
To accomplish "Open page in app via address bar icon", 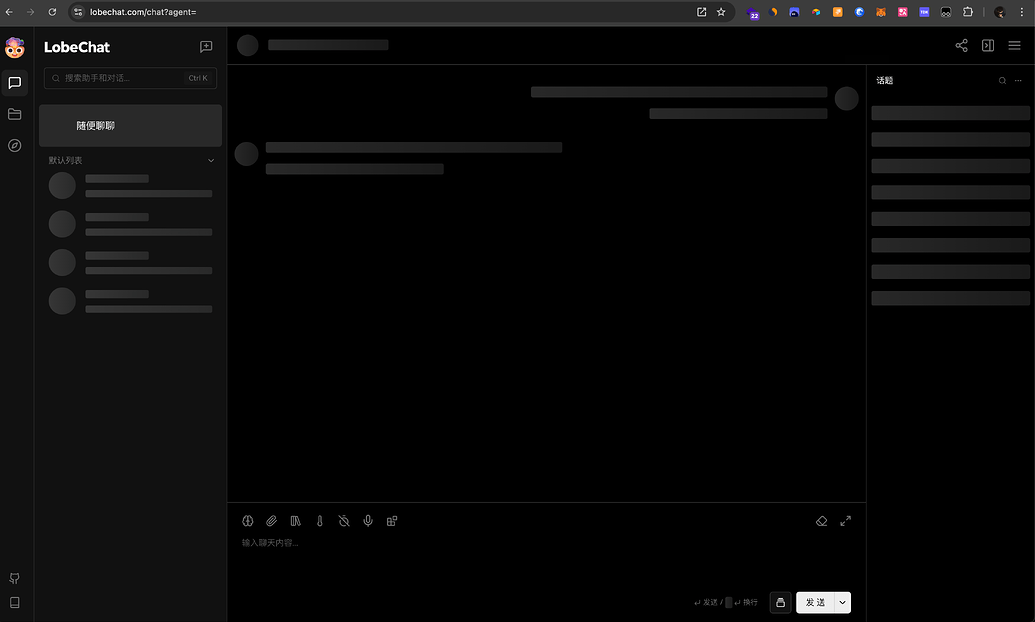I will pyautogui.click(x=701, y=12).
